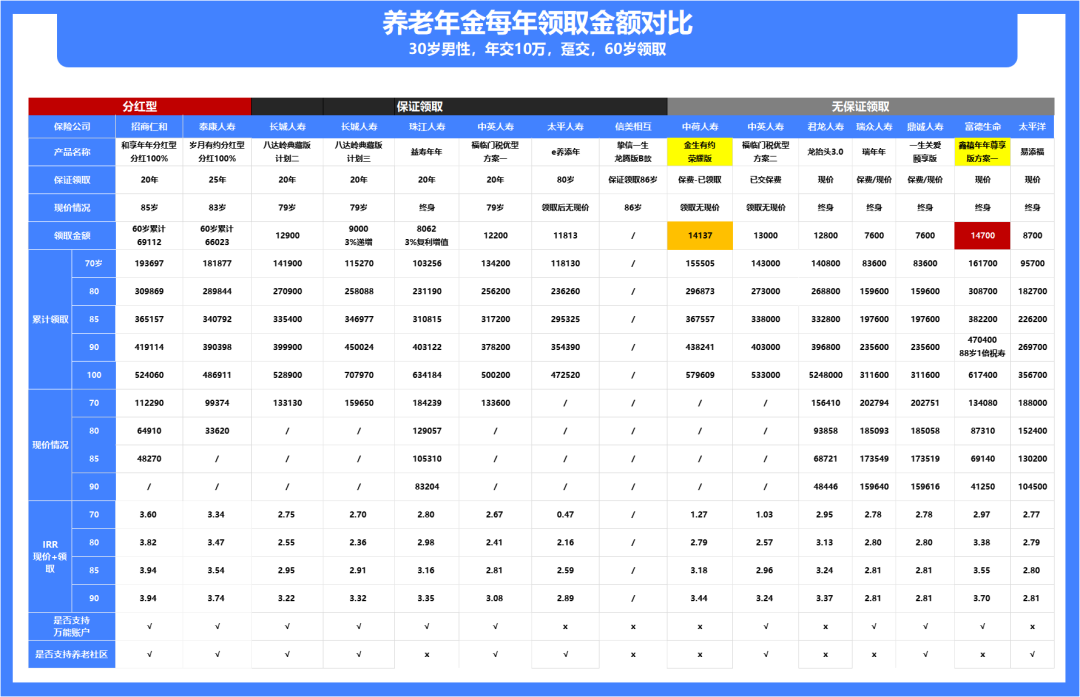Select the 鼎诚人寿 company cell
Screen dimensions: 1080x697
(925, 127)
